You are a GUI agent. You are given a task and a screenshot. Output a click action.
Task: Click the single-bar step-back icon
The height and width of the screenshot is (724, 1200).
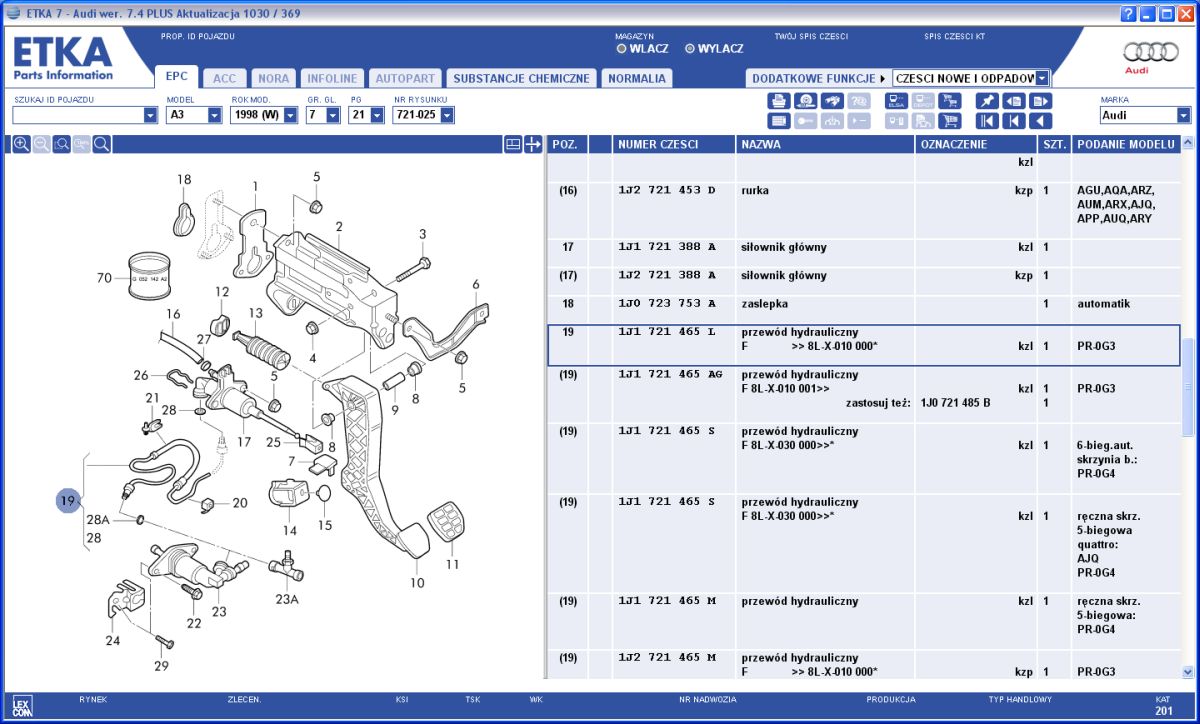[x=1014, y=121]
